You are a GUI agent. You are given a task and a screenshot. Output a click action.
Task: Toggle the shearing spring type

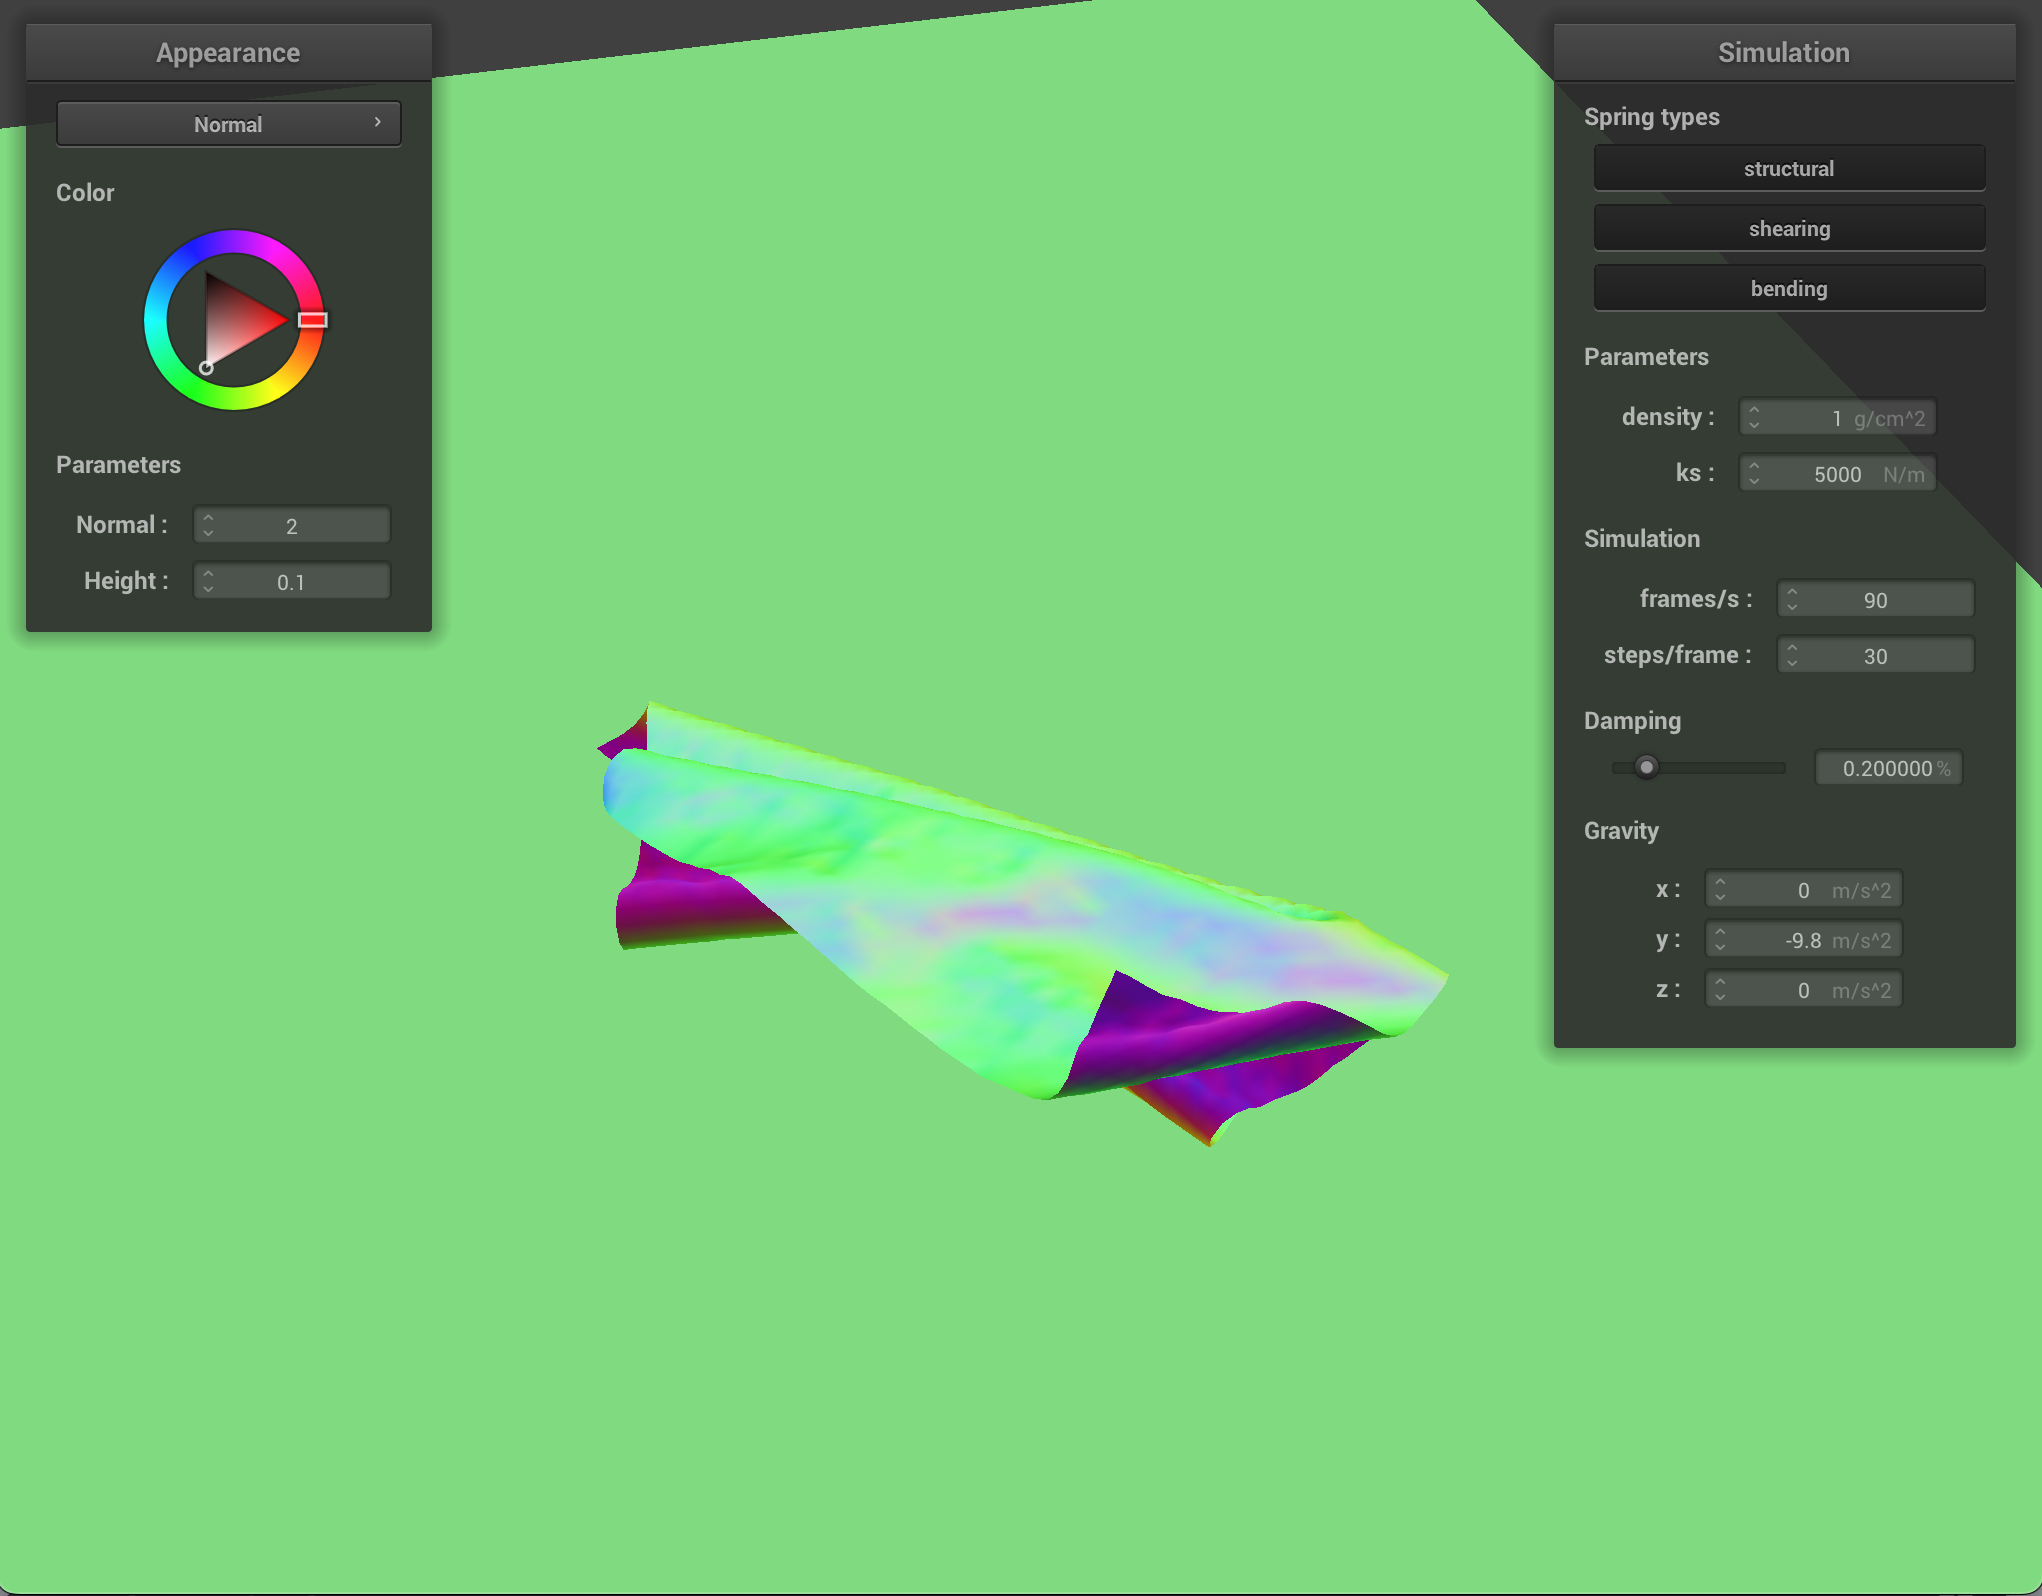(x=1789, y=228)
